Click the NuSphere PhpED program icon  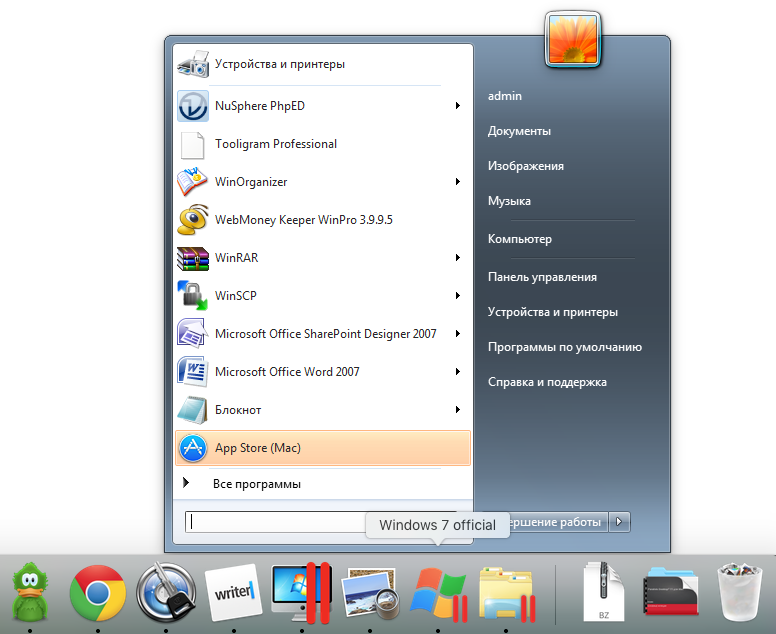(x=193, y=106)
